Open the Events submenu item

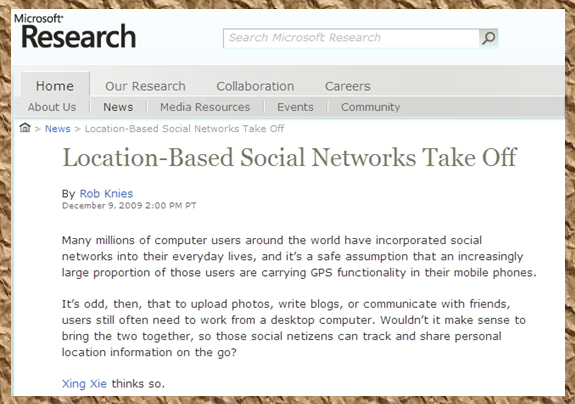(x=295, y=107)
